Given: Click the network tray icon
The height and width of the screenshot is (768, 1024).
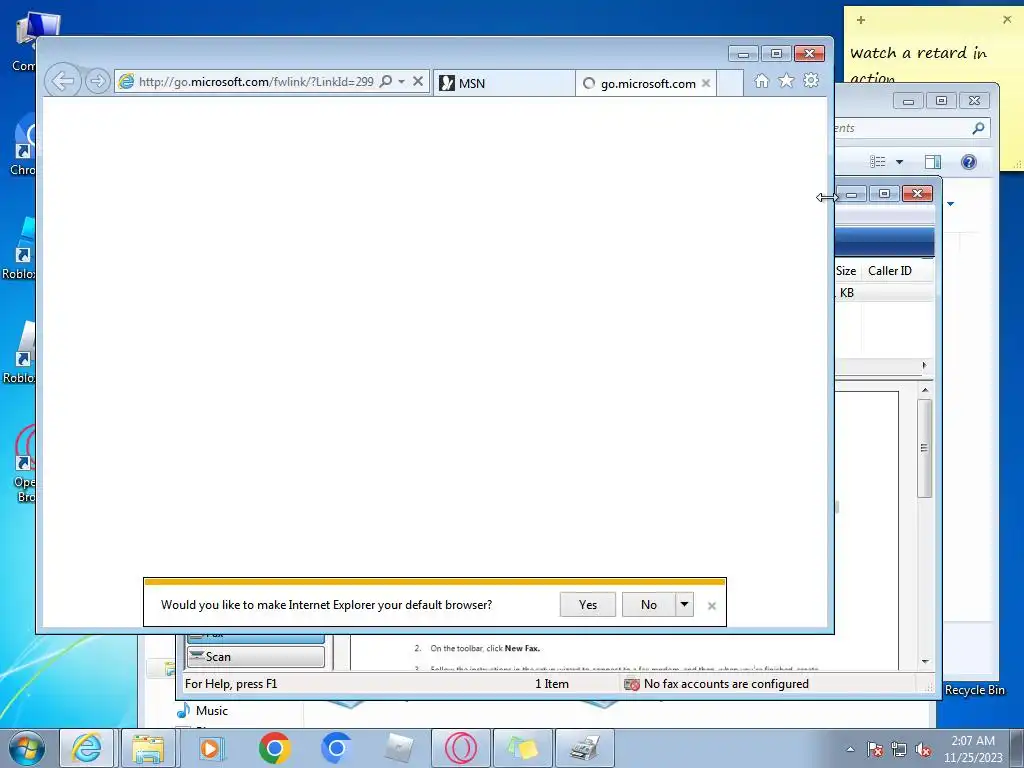Looking at the screenshot, I should pos(899,749).
